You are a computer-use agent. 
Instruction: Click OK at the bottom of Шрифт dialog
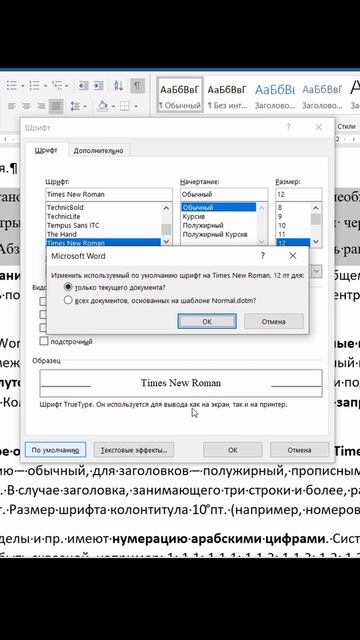click(x=233, y=450)
